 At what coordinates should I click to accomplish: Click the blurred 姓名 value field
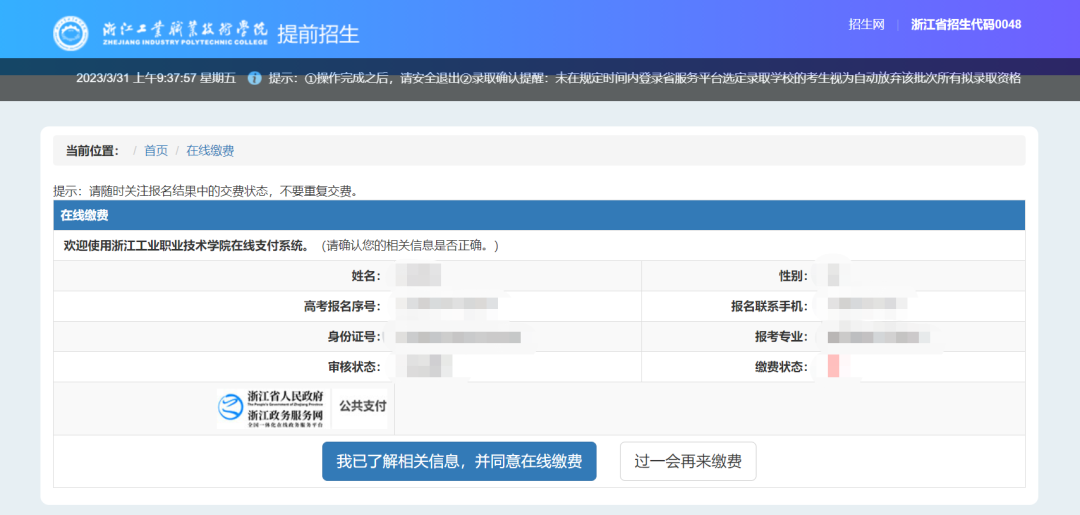click(x=418, y=276)
